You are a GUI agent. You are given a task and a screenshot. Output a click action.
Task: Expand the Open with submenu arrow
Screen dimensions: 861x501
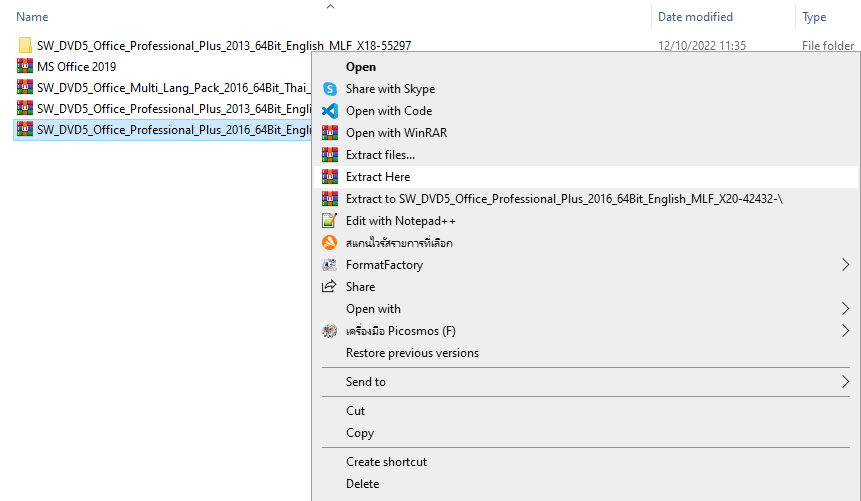point(846,309)
